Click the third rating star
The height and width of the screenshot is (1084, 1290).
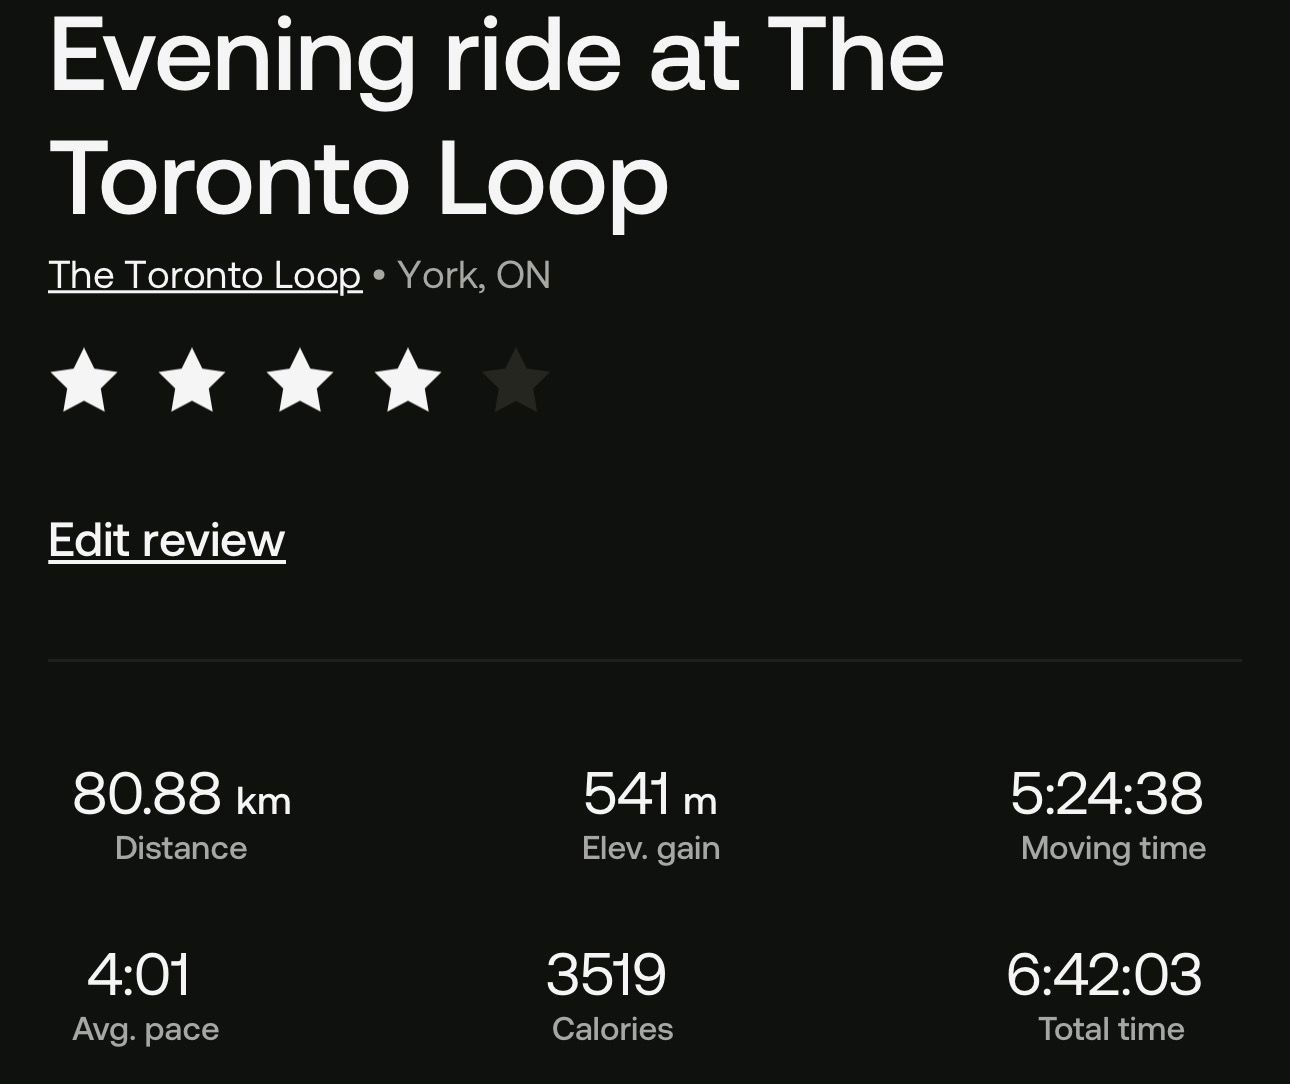[300, 380]
